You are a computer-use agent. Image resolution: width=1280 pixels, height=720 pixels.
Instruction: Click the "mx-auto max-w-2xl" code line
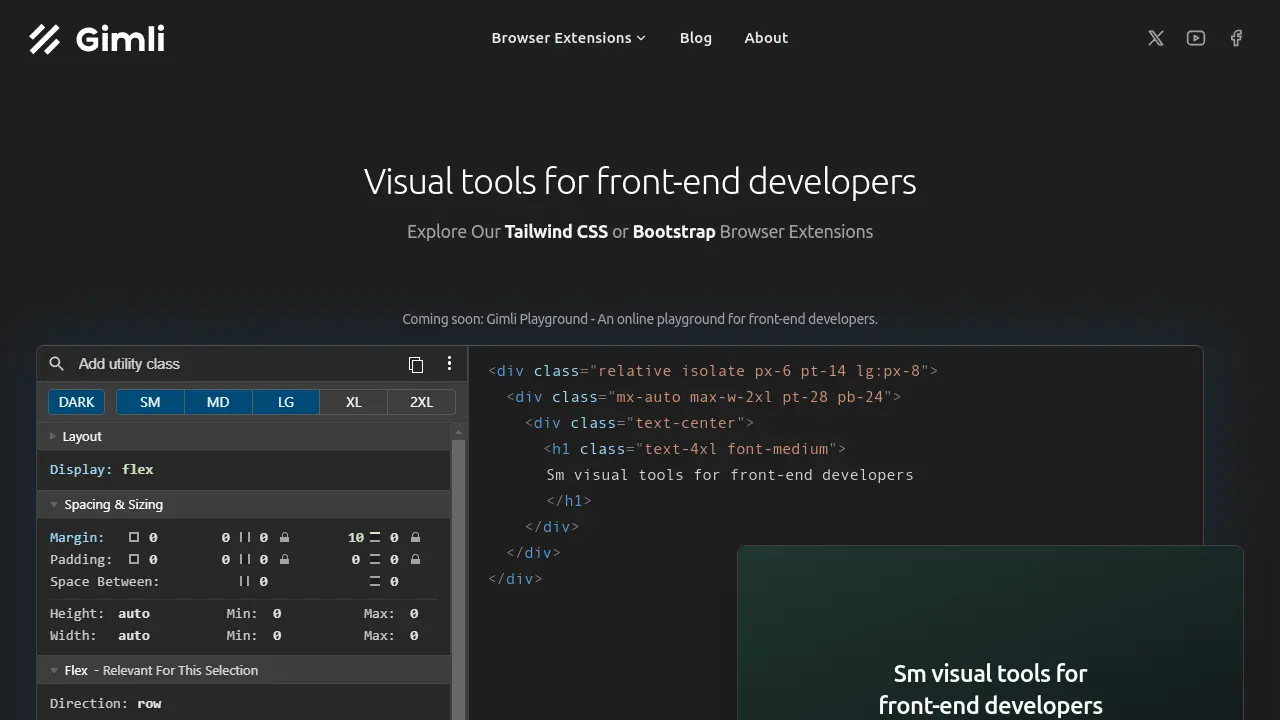[x=704, y=397]
